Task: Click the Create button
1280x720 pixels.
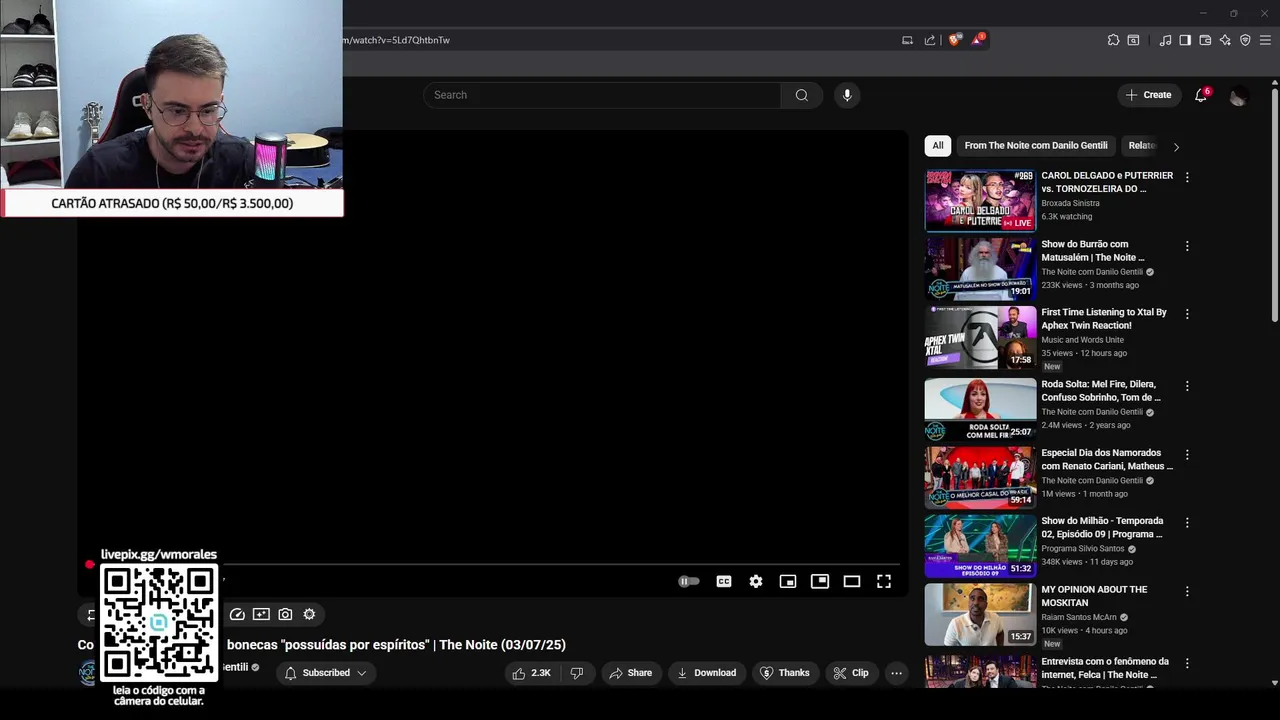Action: (1147, 95)
